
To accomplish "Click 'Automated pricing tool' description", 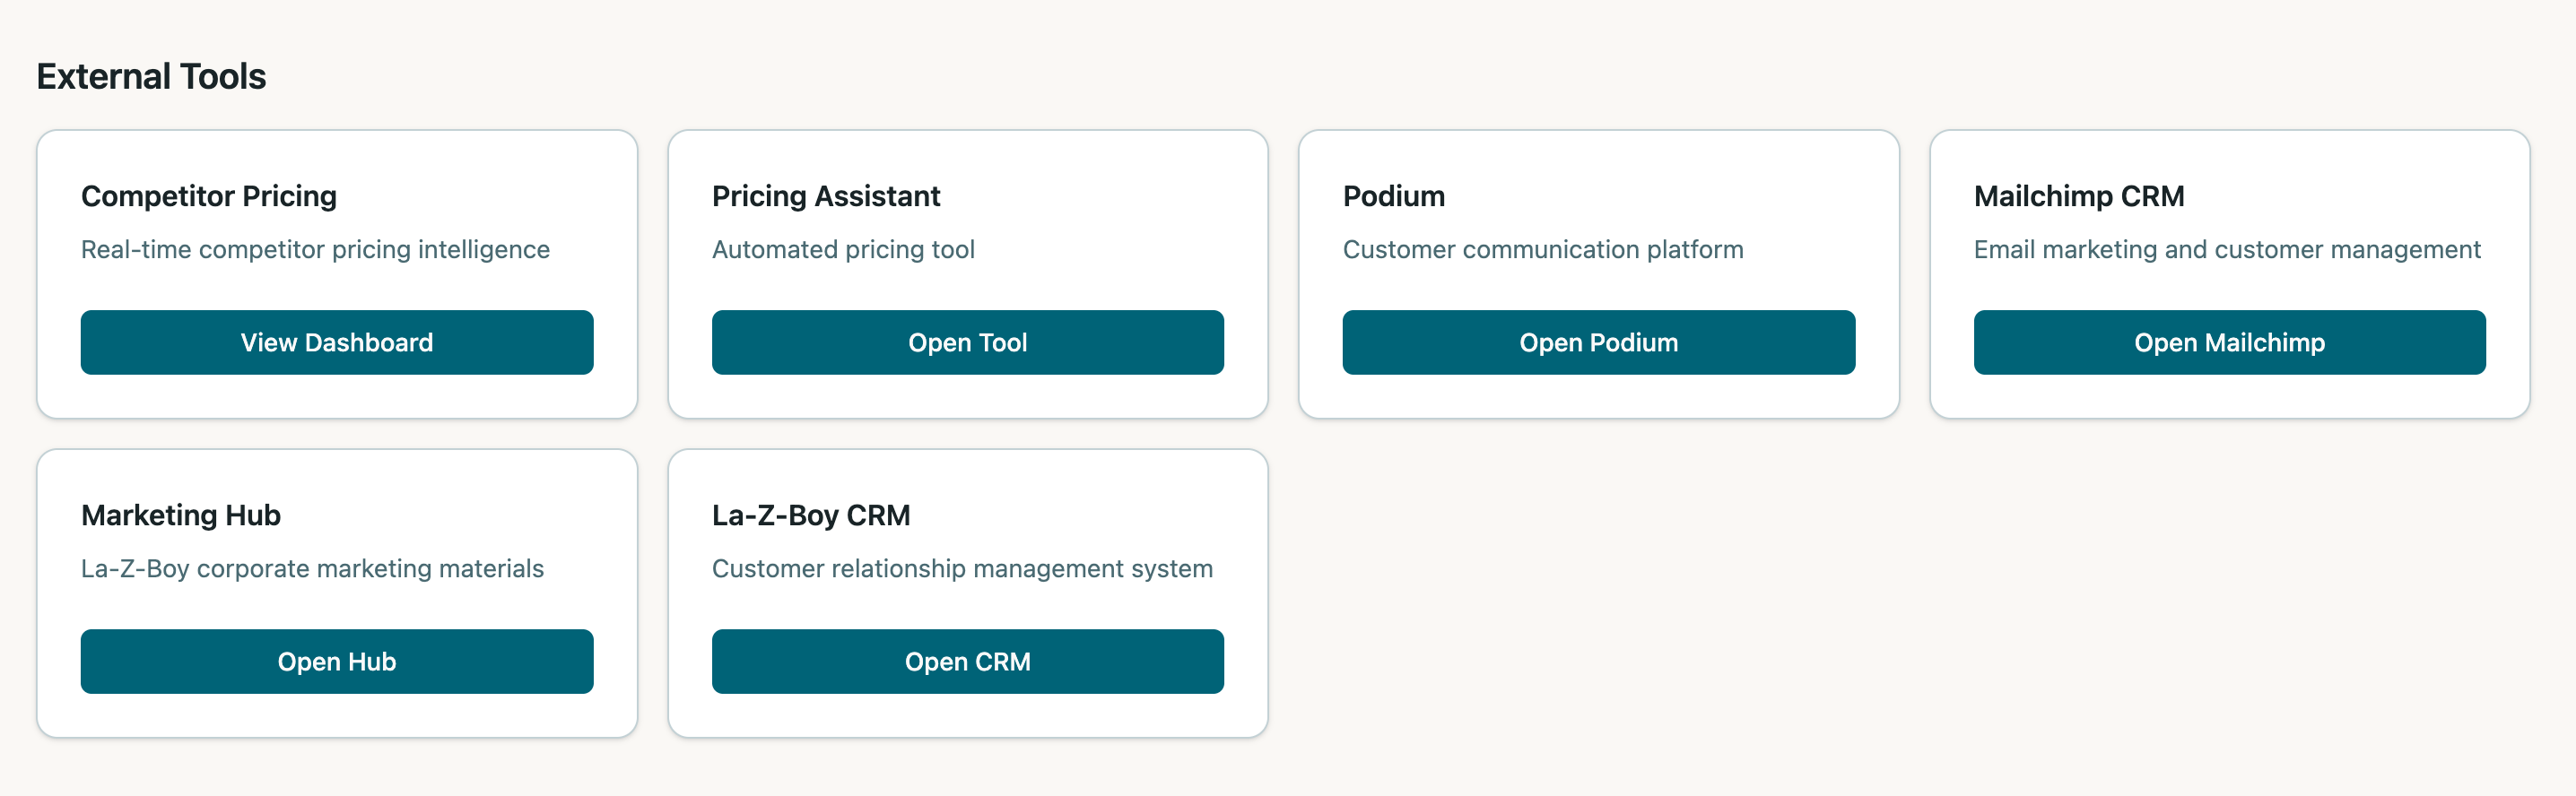I will [x=843, y=249].
